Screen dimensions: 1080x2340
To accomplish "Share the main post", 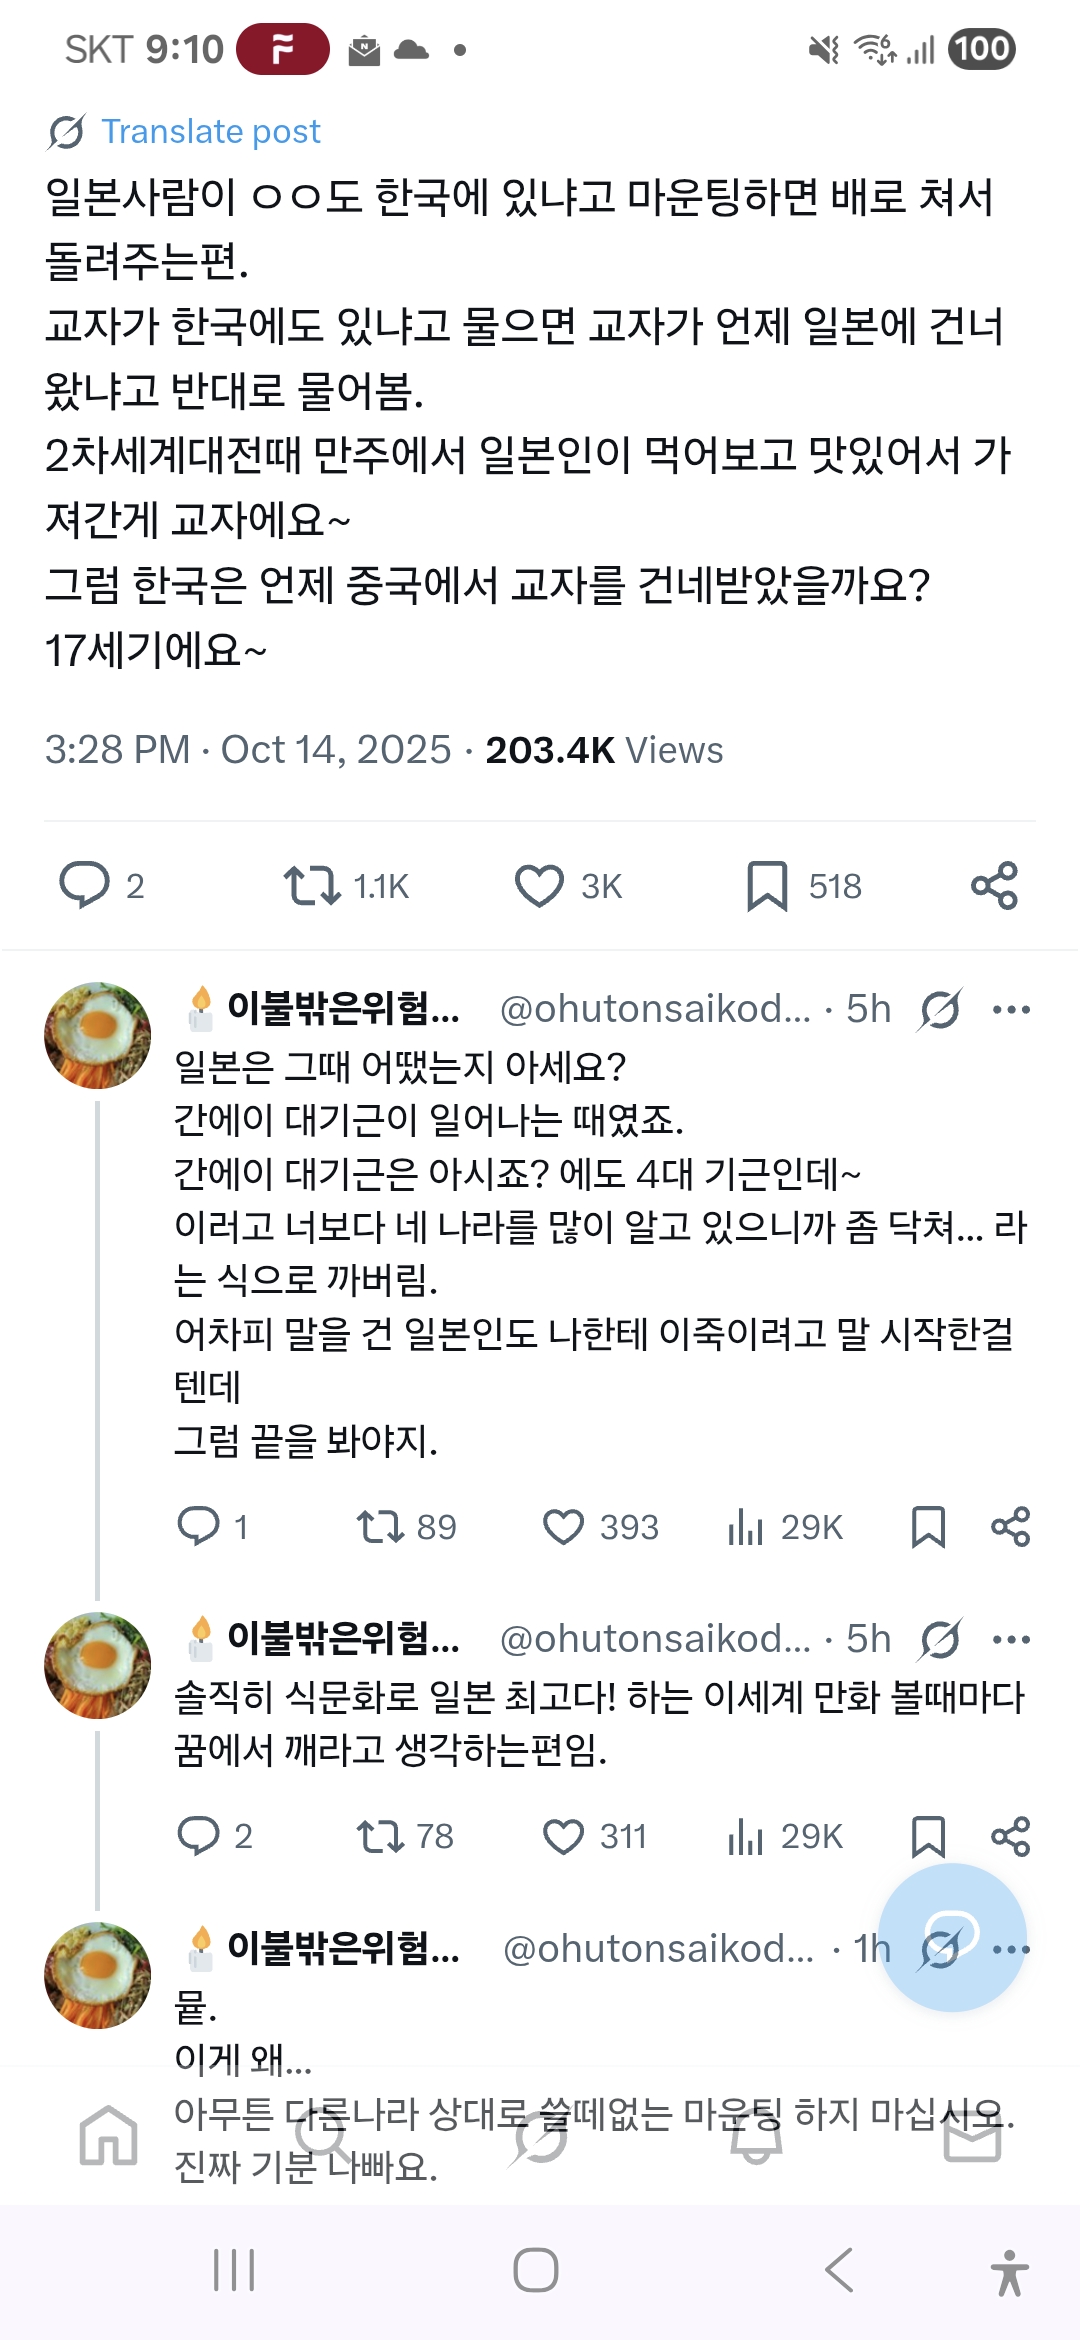I will (994, 885).
